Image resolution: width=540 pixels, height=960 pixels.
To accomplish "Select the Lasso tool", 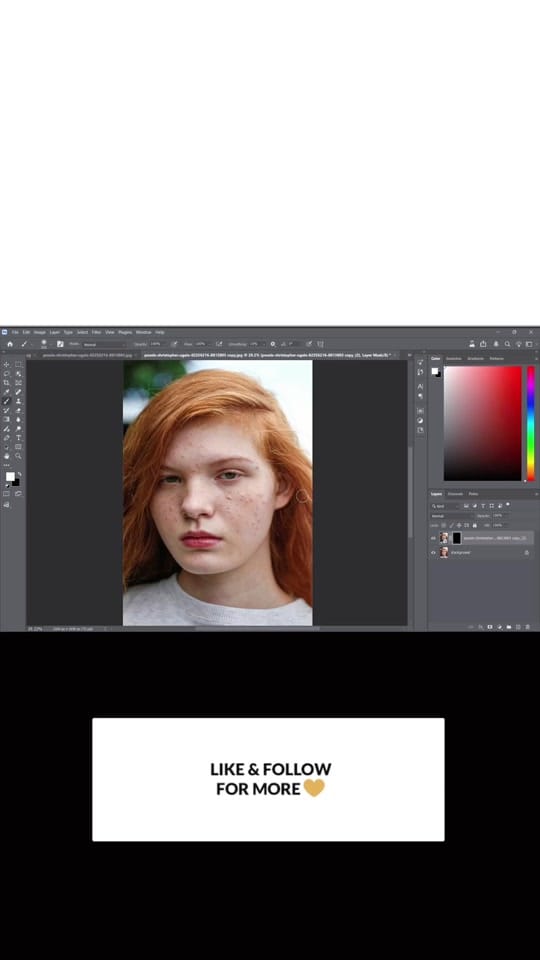I will 7,373.
